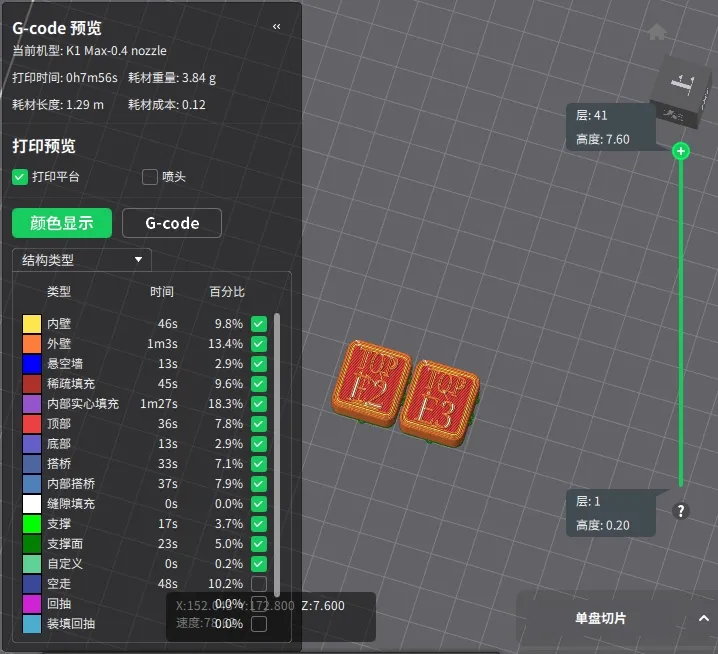Disable the 打印平台 checkbox
This screenshot has height=654, width=718.
coord(20,177)
